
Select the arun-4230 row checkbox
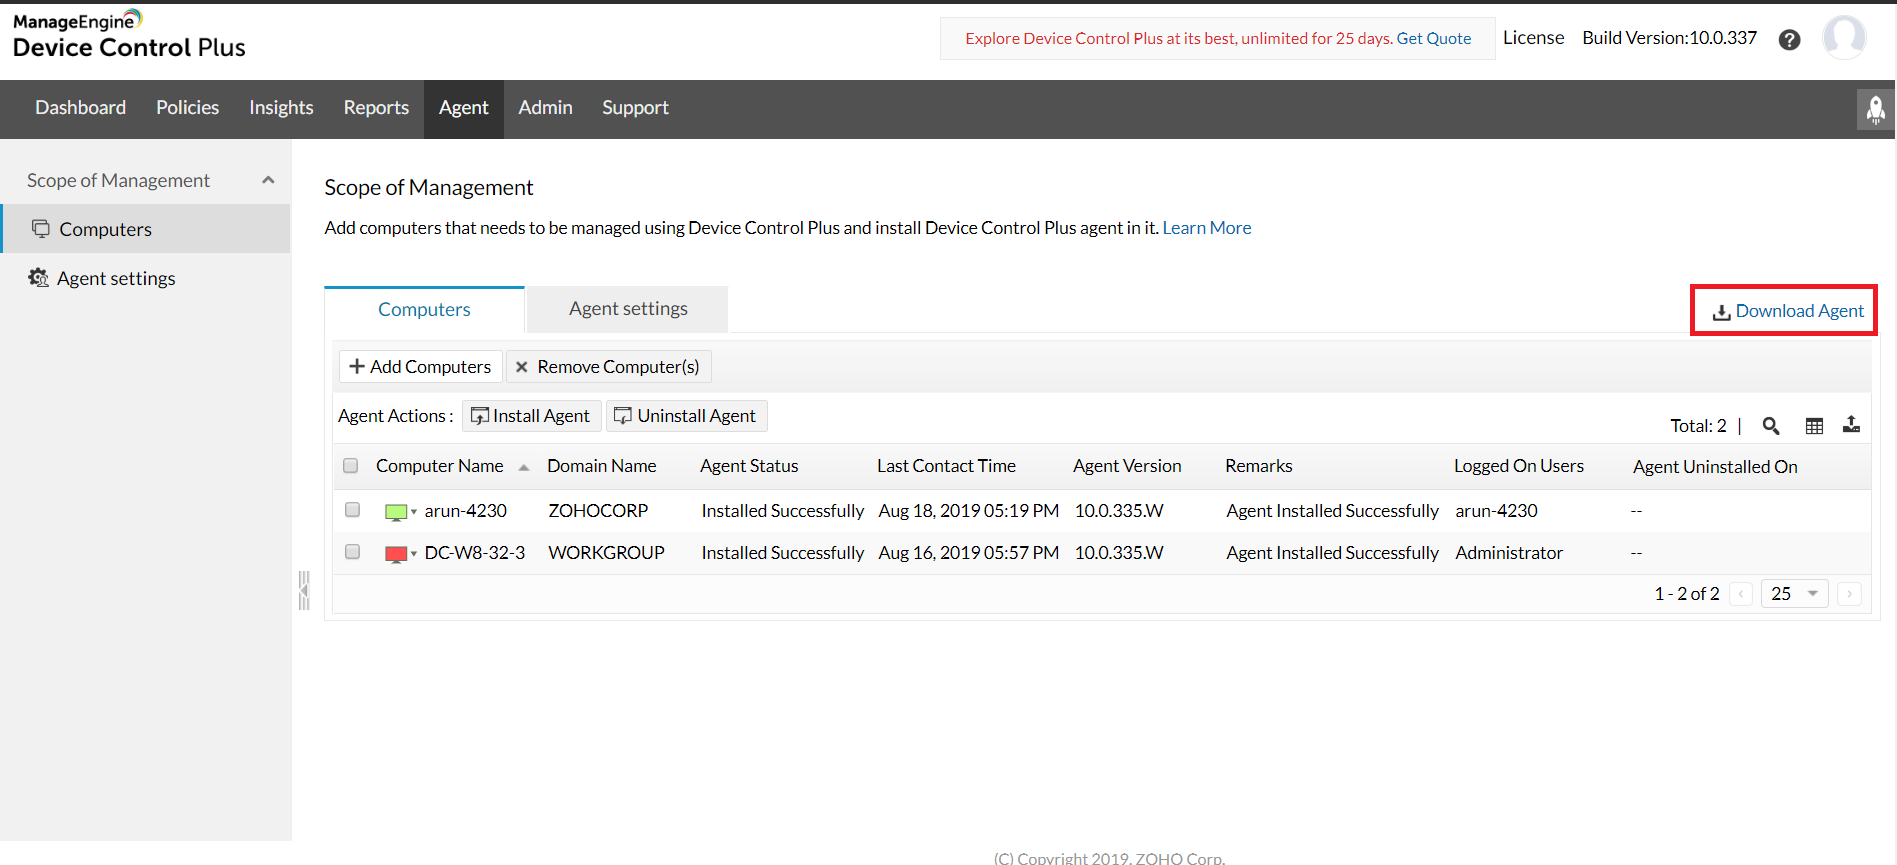click(x=352, y=510)
